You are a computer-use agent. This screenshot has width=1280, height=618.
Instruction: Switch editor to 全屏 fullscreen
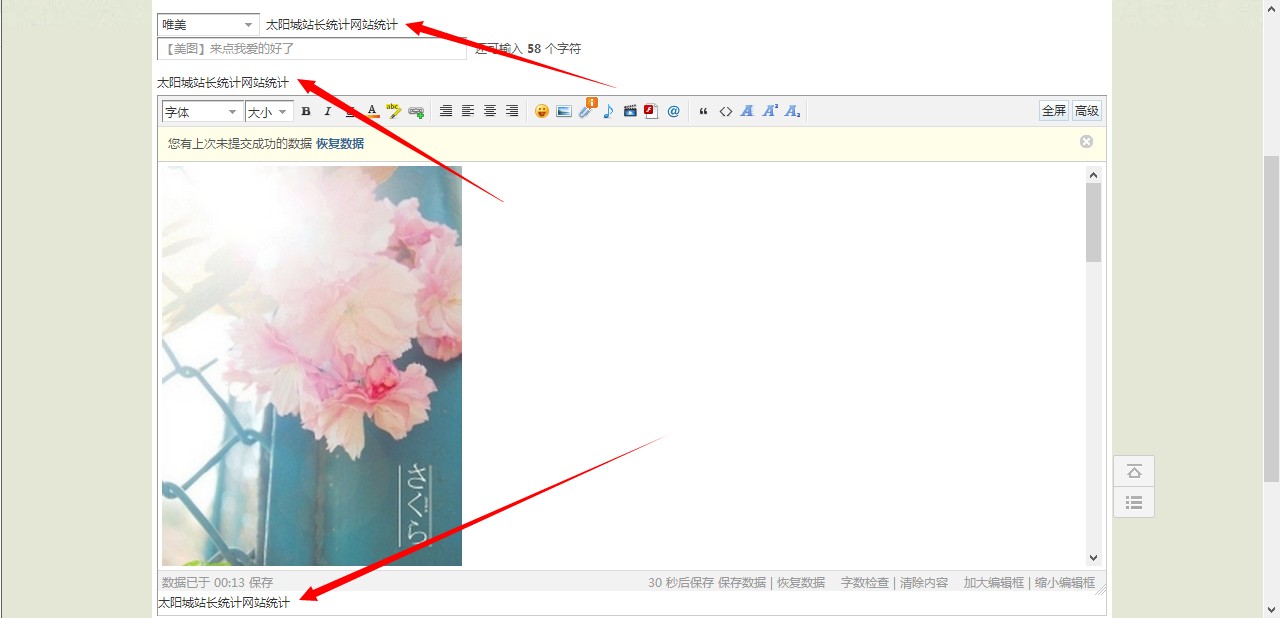pyautogui.click(x=1054, y=111)
